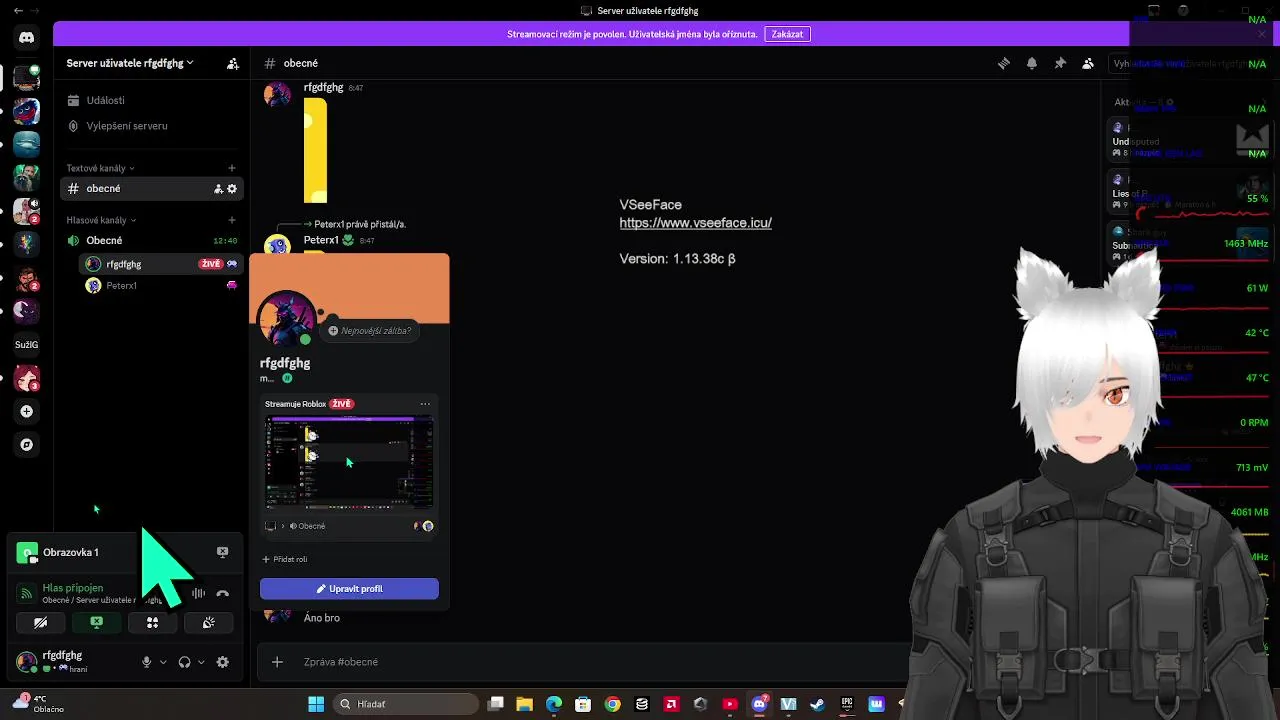Click the yellow image in rfgdfghg's message
The width and height of the screenshot is (1280, 720).
coord(316,150)
